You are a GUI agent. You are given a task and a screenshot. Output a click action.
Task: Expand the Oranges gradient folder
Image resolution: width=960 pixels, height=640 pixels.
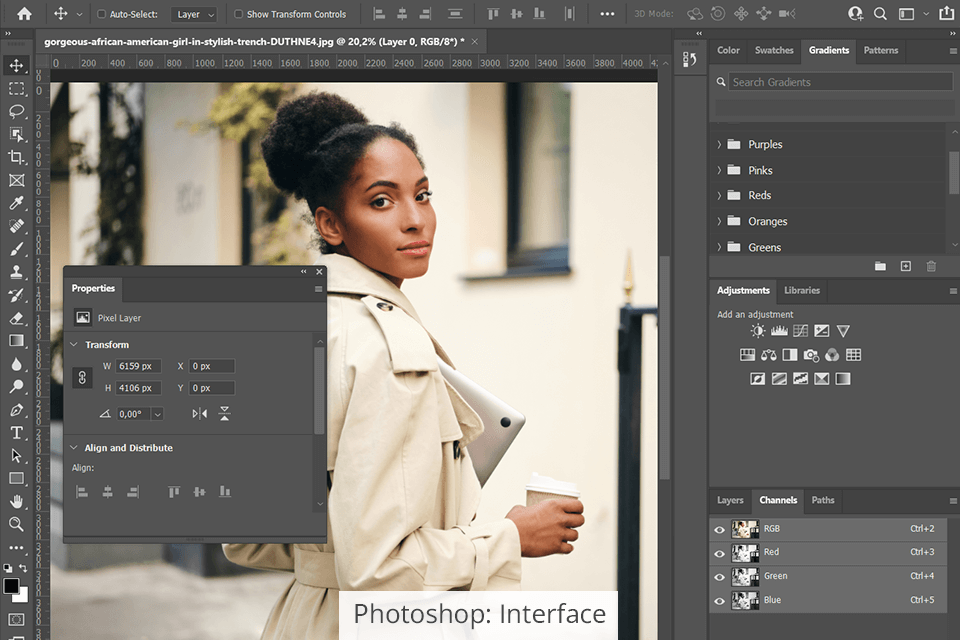(719, 221)
